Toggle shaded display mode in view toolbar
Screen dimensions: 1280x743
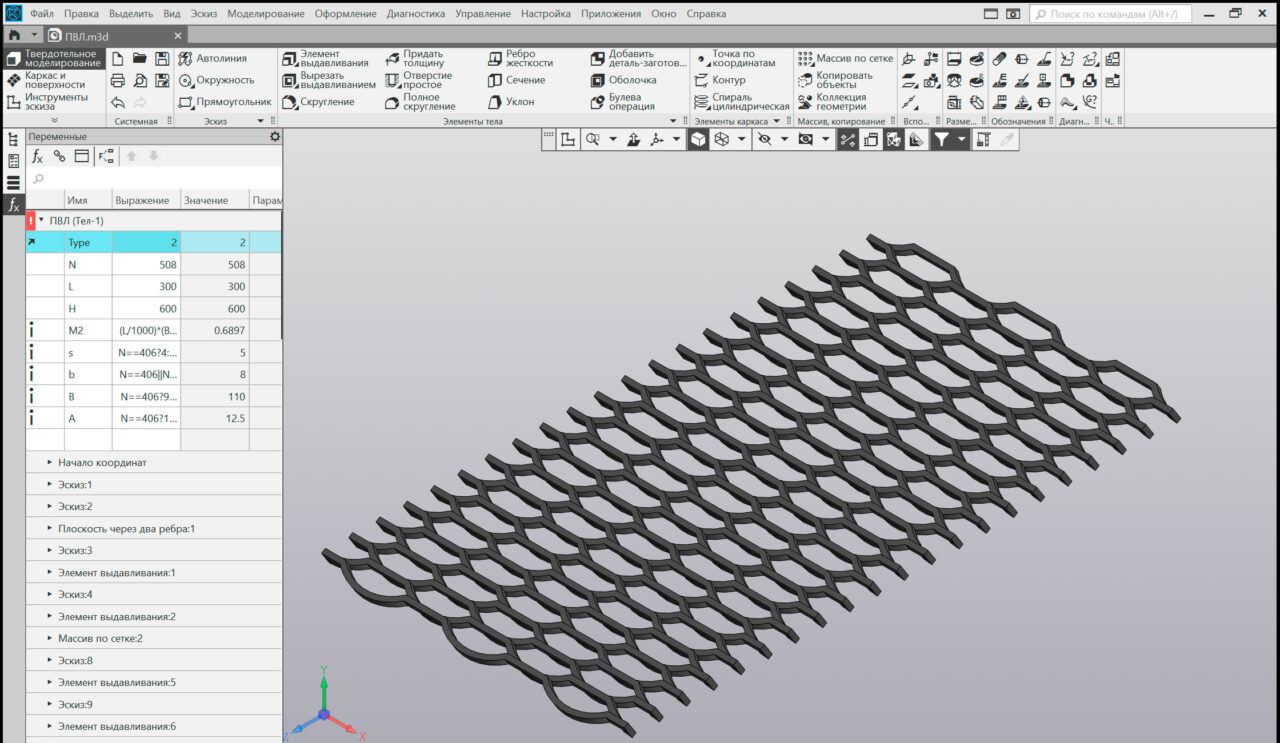(x=698, y=140)
